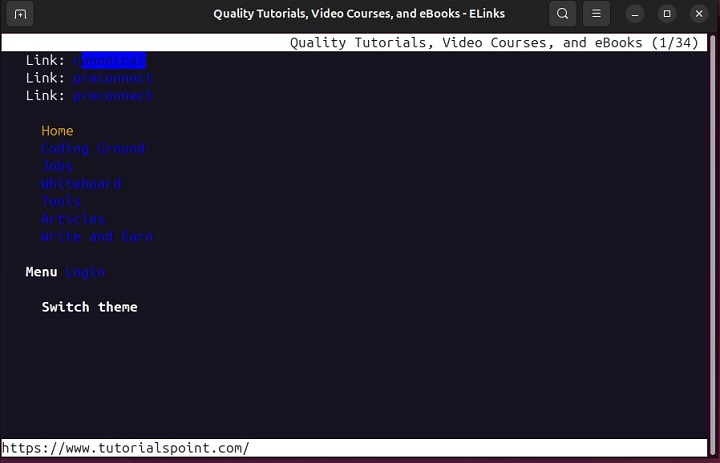Maximize the ELinks terminal window

coord(667,14)
